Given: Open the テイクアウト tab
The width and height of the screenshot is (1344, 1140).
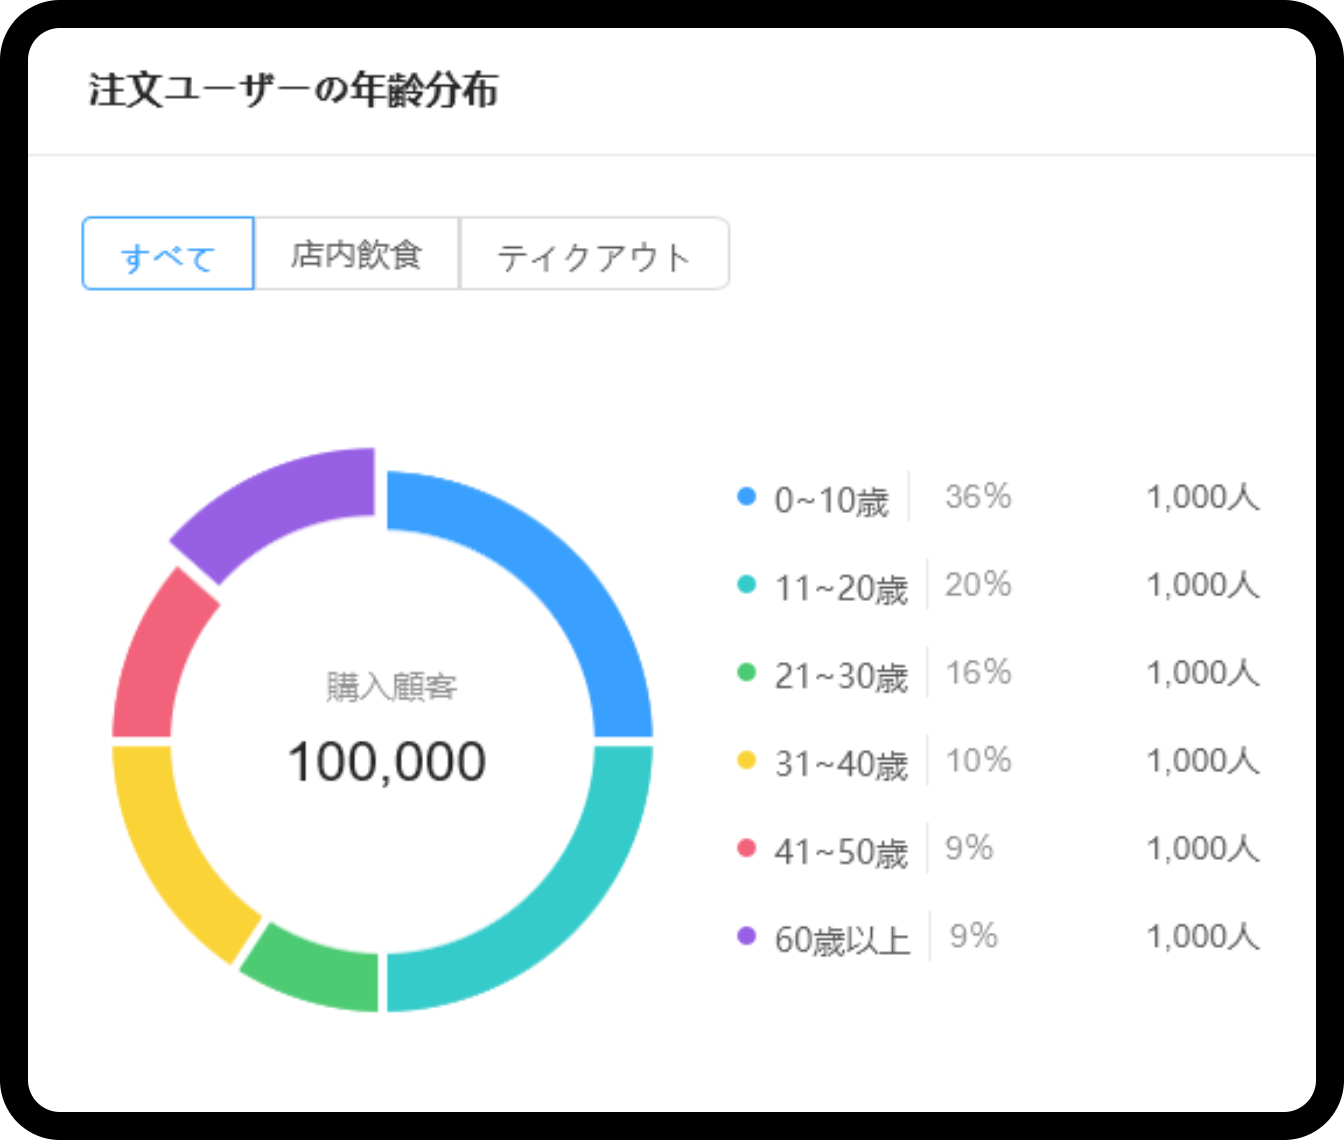Looking at the screenshot, I should pyautogui.click(x=594, y=255).
